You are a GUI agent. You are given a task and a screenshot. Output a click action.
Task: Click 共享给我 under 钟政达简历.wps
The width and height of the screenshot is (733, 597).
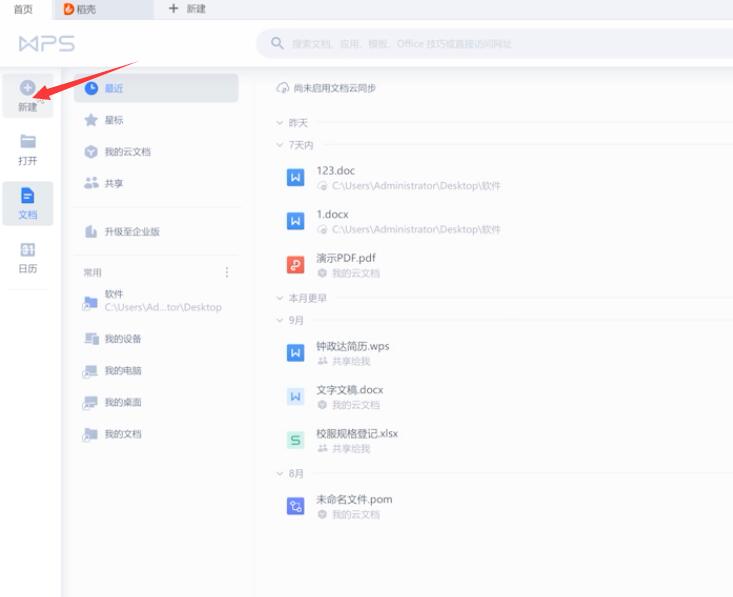click(351, 361)
